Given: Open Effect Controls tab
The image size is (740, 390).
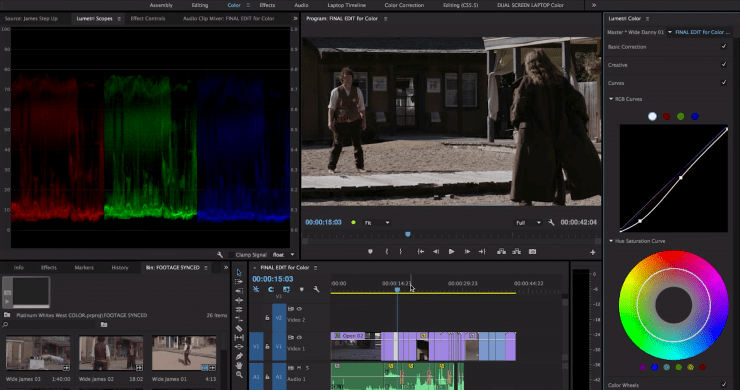Looking at the screenshot, I should (x=148, y=19).
